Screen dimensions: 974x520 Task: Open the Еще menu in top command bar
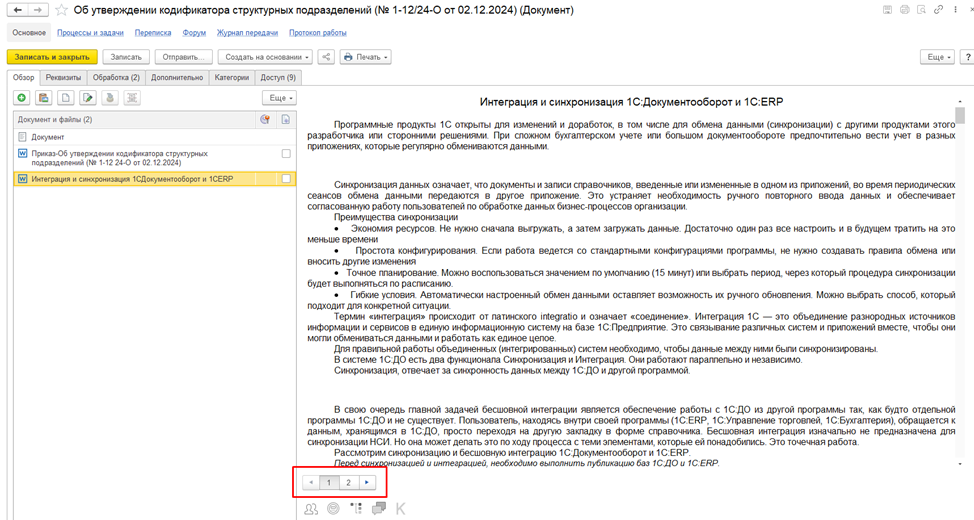pyautogui.click(x=937, y=57)
